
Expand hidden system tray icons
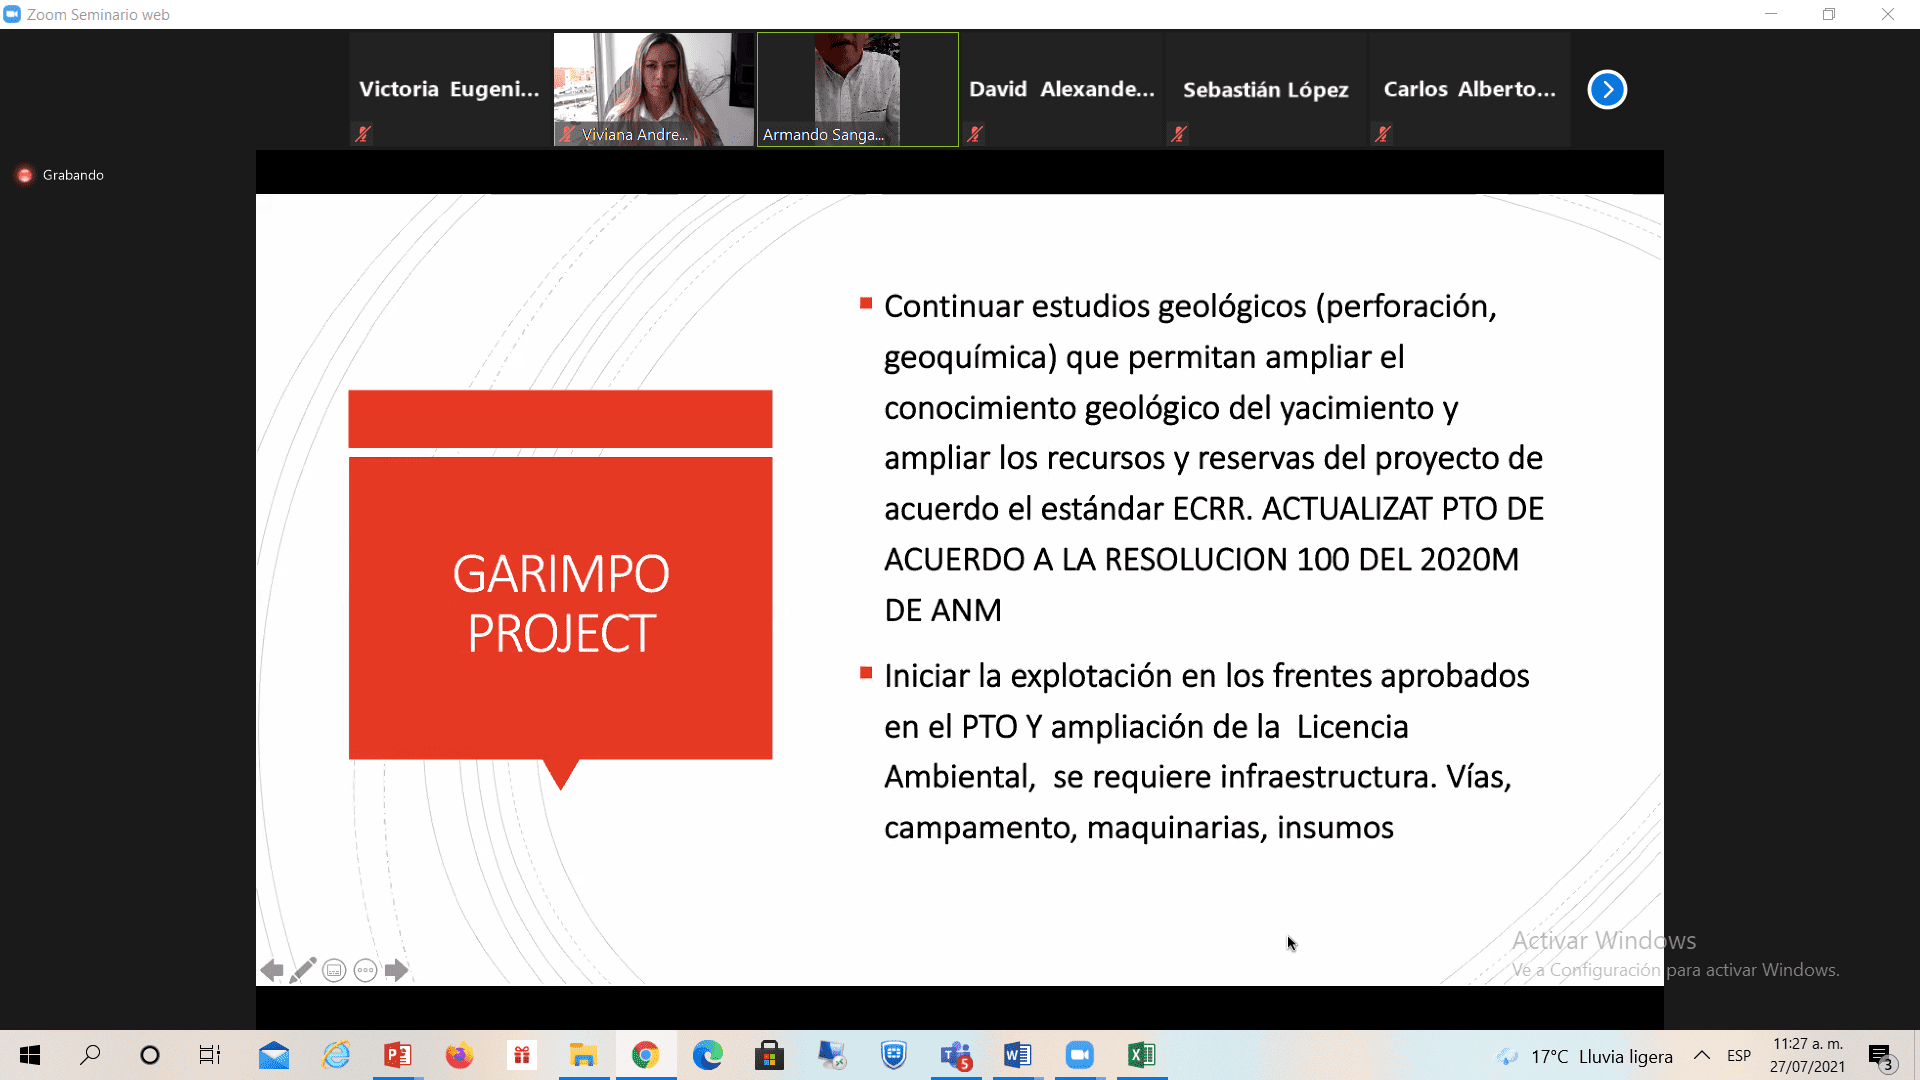pos(1701,1055)
